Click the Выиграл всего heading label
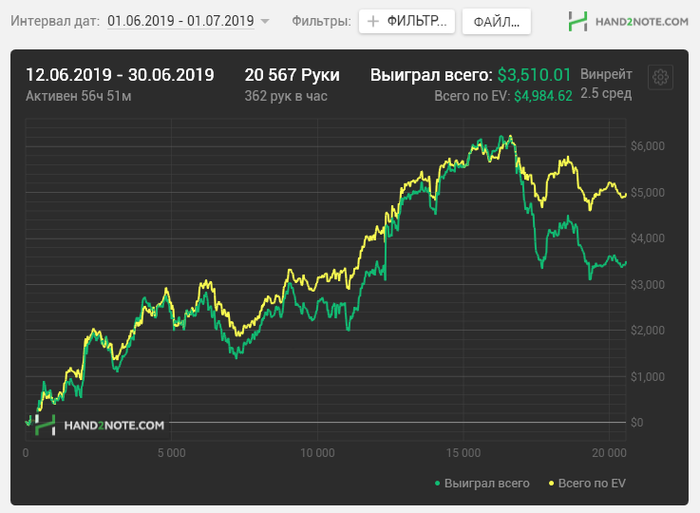Screen dimensions: 700x513 click(x=431, y=75)
